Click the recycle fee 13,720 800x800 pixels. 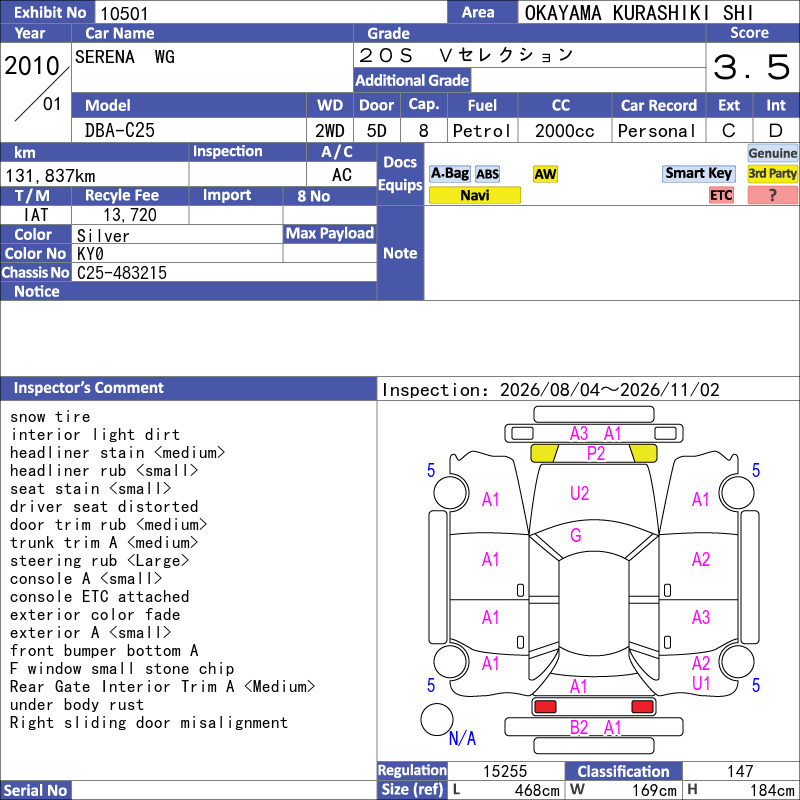tap(130, 215)
